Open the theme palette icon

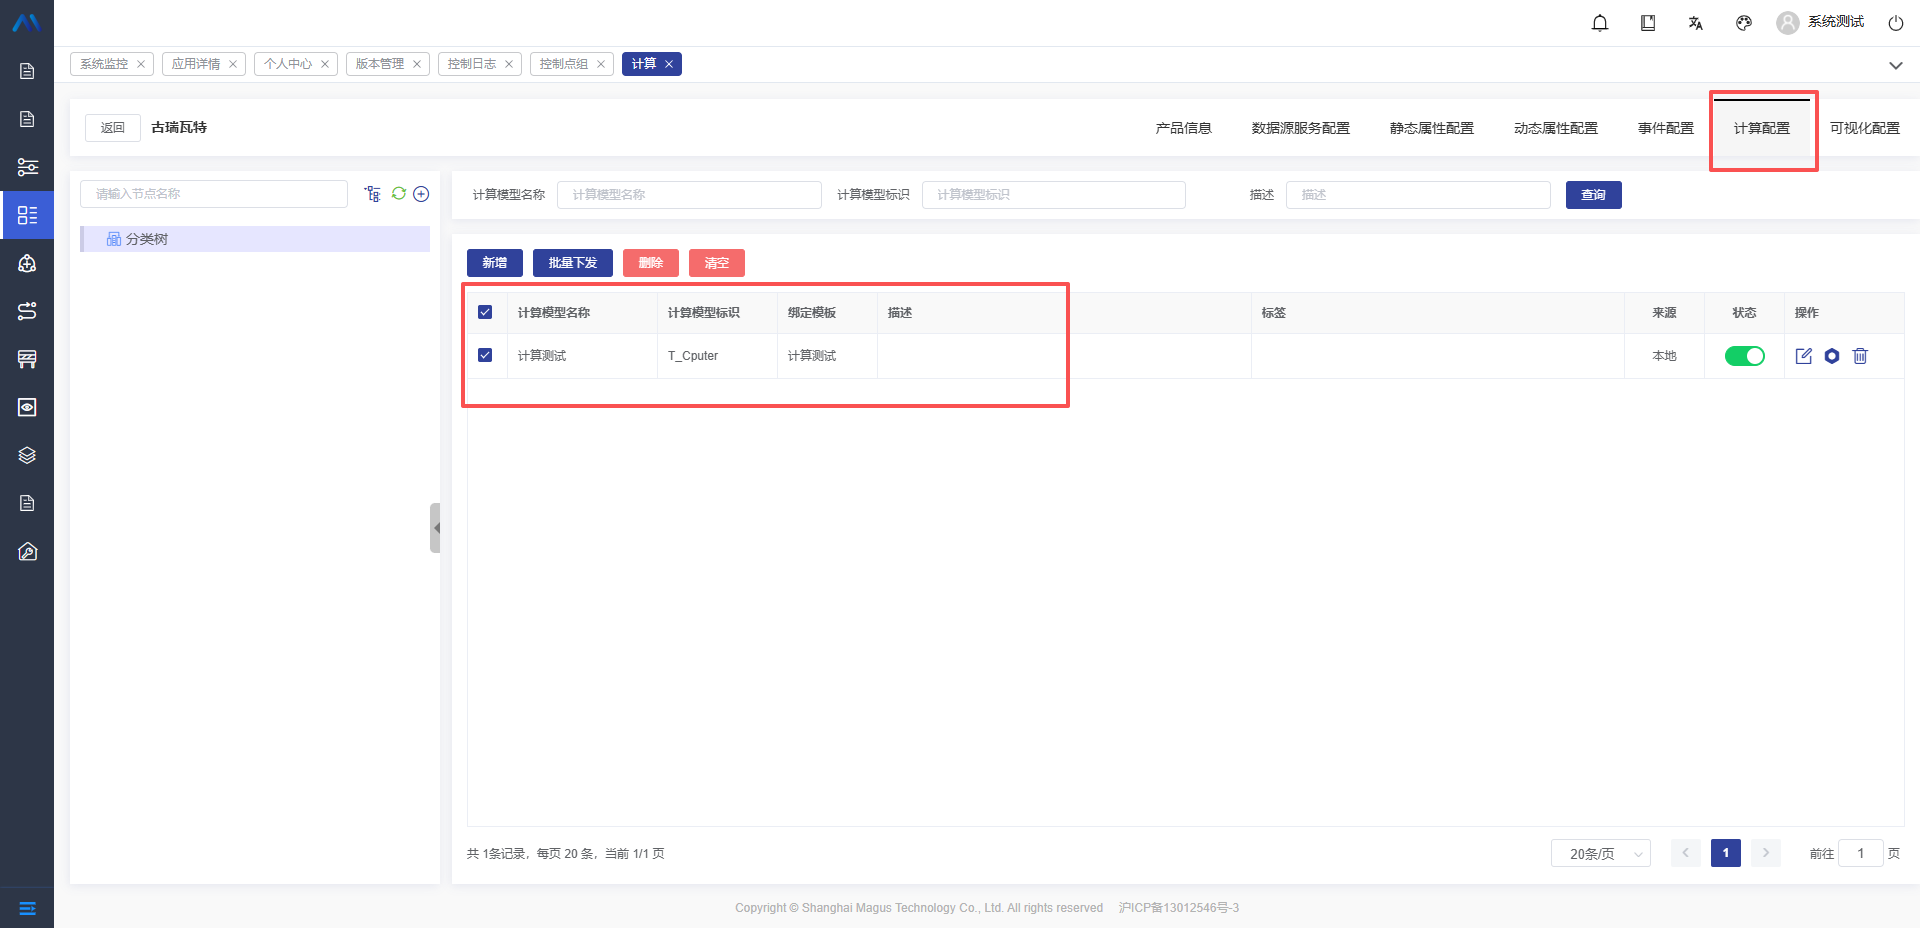click(x=1744, y=23)
